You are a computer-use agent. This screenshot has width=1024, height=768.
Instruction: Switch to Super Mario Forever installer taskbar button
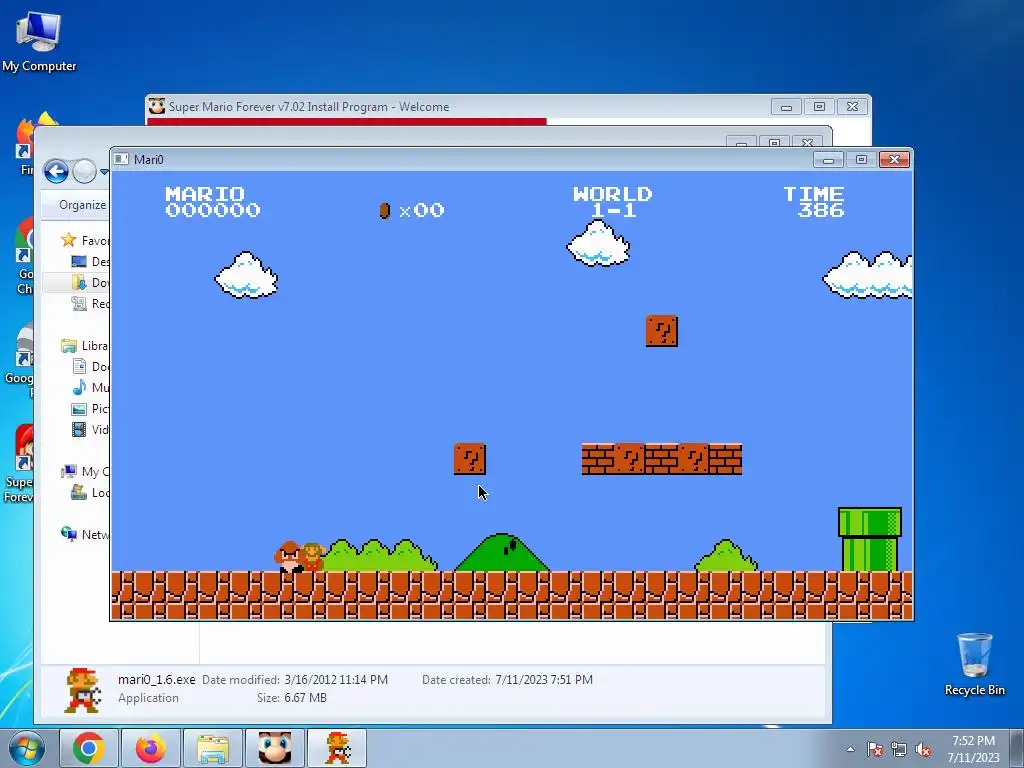275,748
